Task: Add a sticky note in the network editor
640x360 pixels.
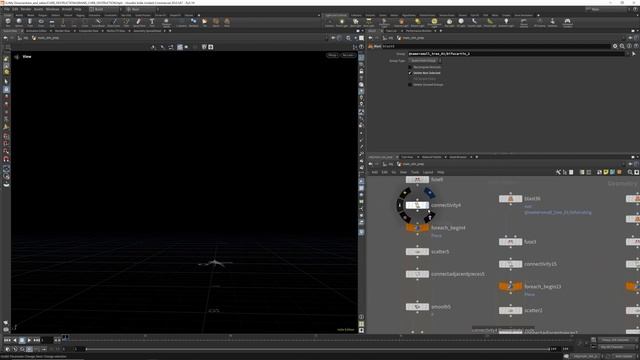Action: point(606,172)
